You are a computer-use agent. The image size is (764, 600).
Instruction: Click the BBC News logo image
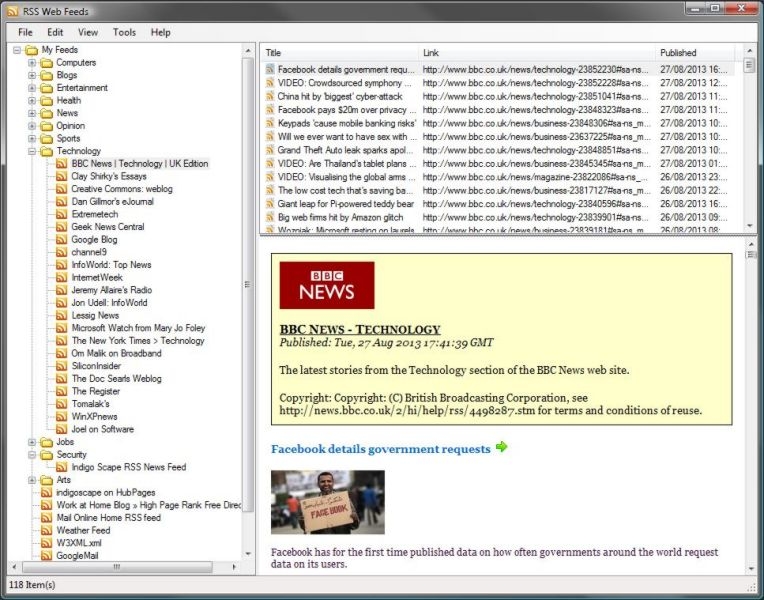(x=327, y=285)
